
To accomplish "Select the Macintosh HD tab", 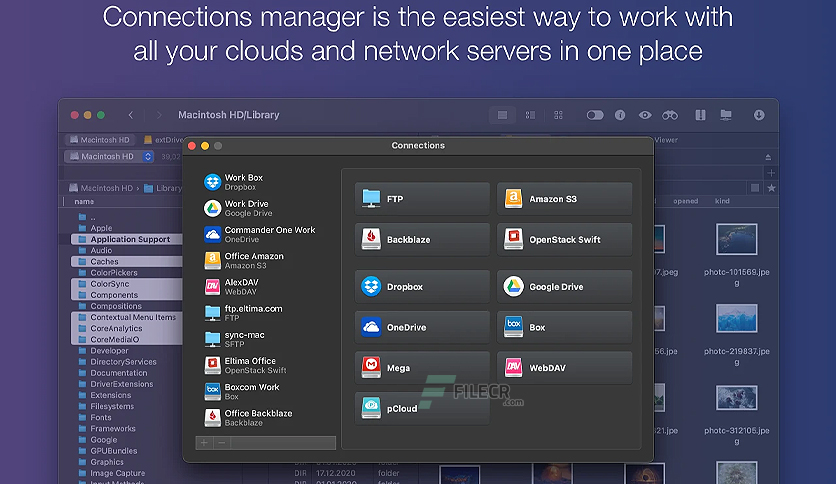I will (100, 140).
